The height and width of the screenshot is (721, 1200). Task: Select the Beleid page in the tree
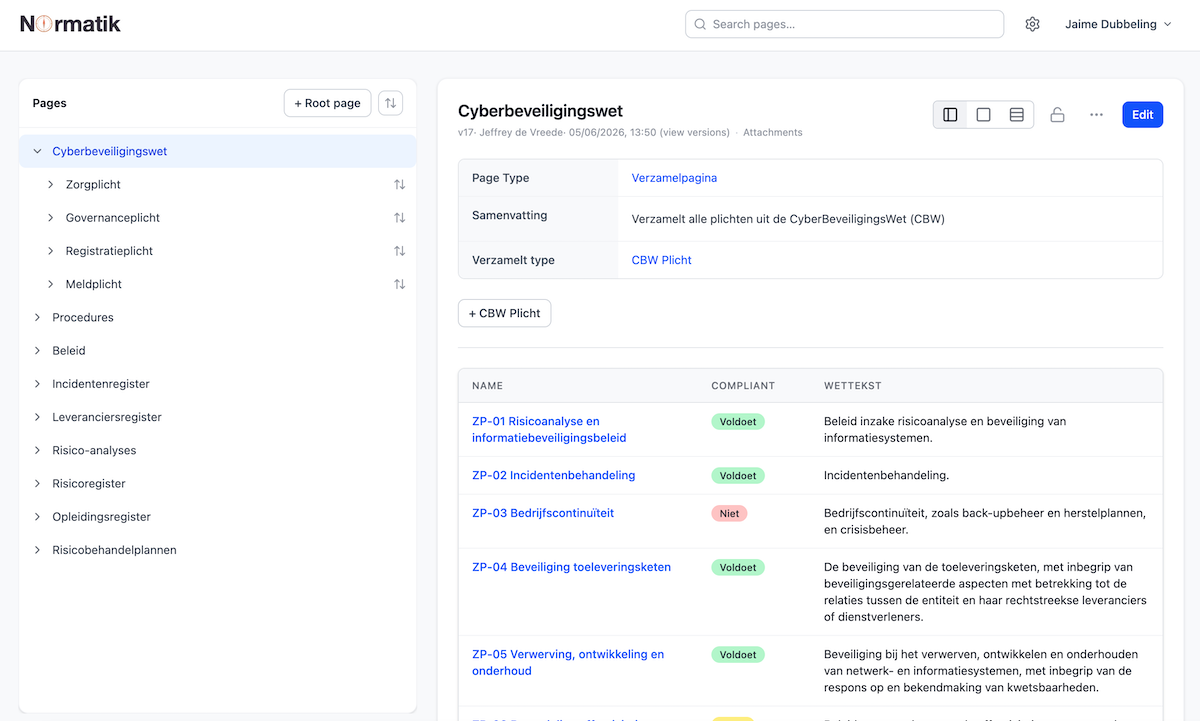pos(69,351)
